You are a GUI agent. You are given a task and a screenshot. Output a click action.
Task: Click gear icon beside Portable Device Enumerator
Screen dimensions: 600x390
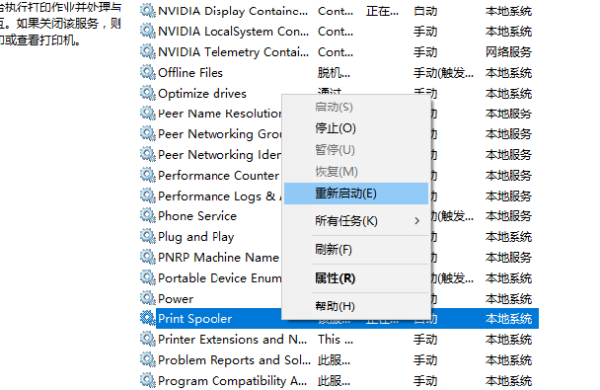148,278
